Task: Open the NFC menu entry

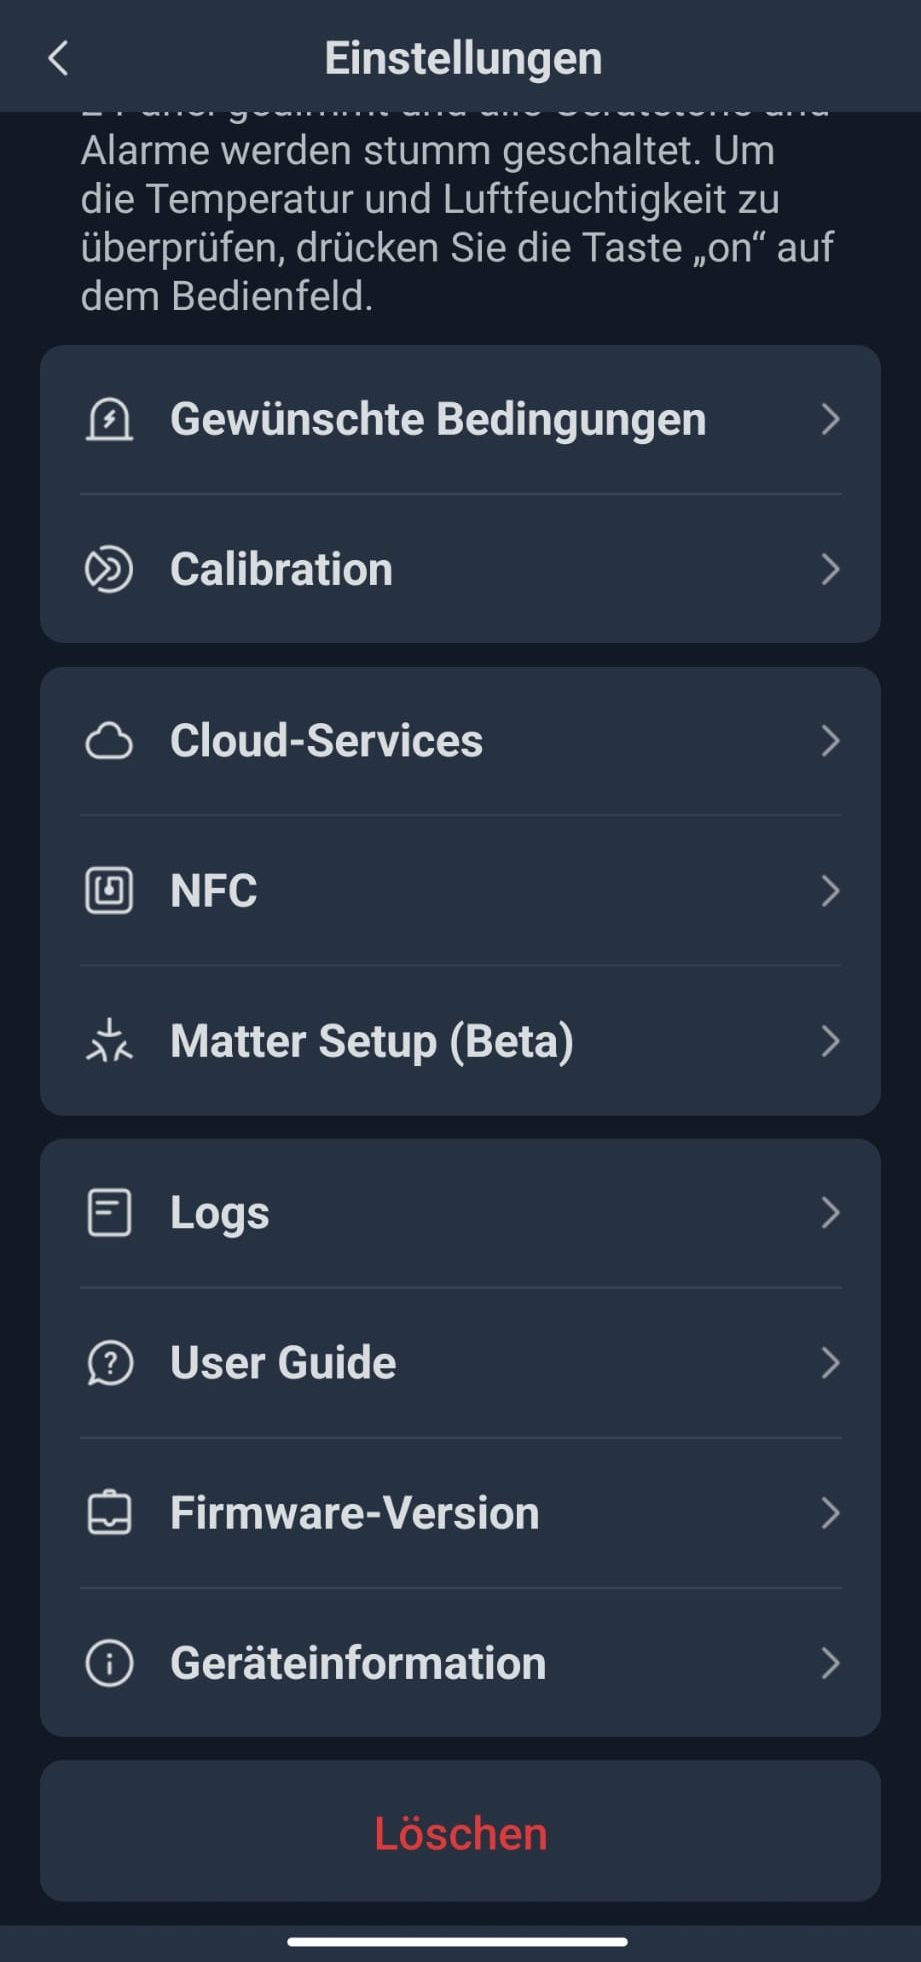Action: [x=460, y=890]
